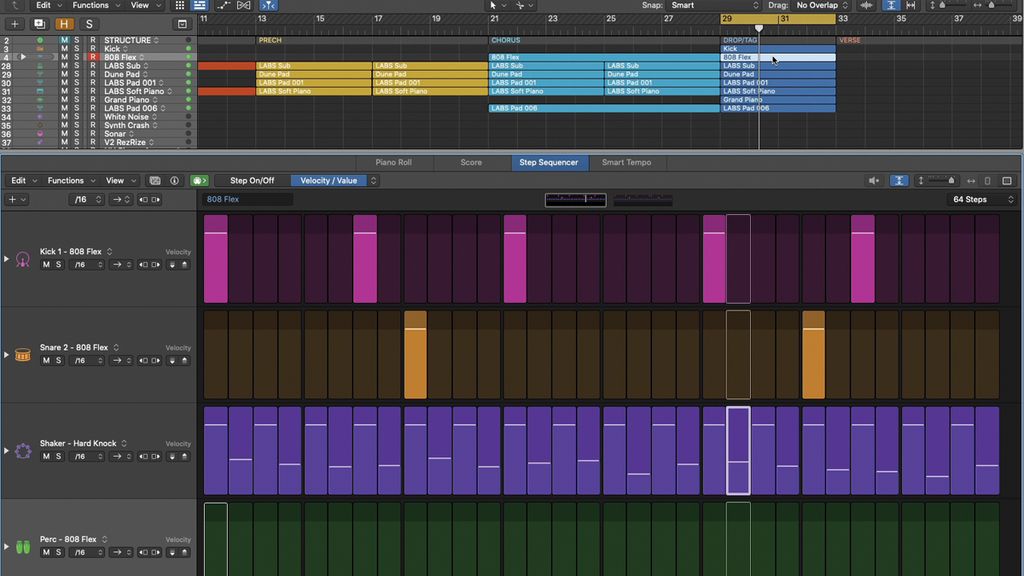The width and height of the screenshot is (1024, 576).
Task: Click the plus button to add a row
Action: [14, 199]
